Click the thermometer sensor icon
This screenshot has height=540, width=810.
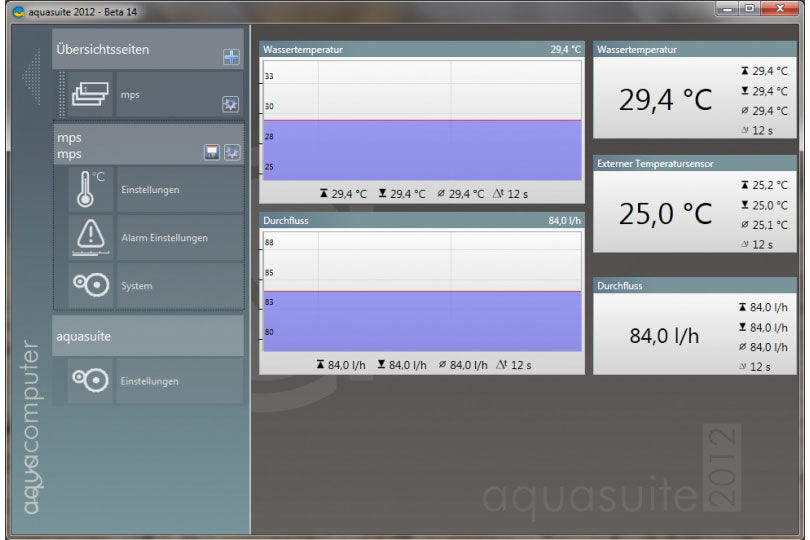[x=90, y=189]
